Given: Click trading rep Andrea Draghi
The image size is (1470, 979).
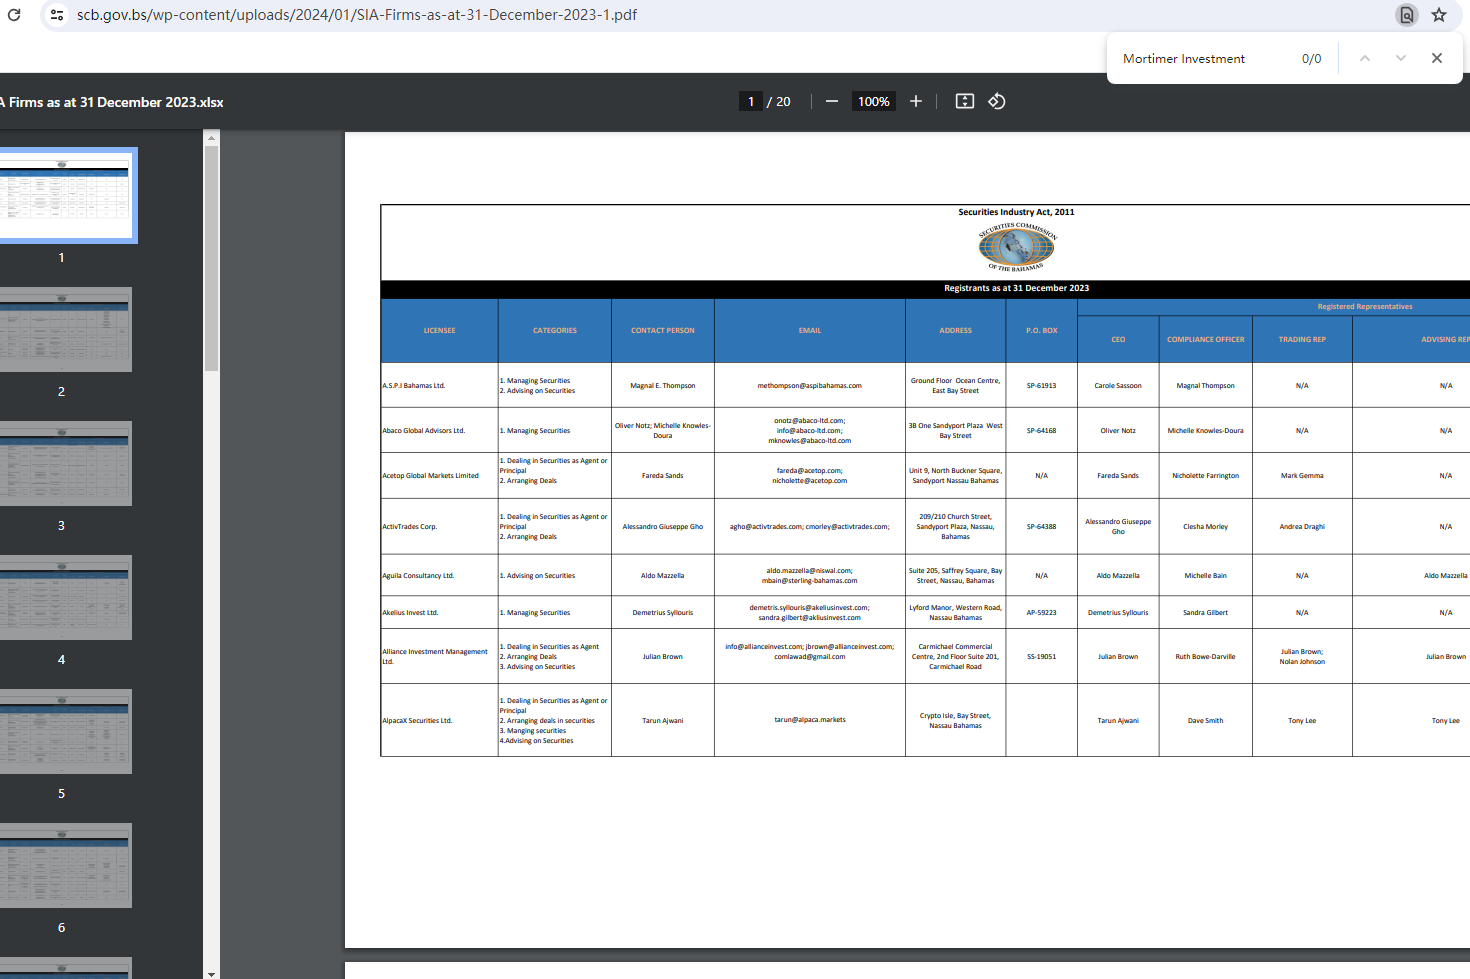Looking at the screenshot, I should tap(1302, 527).
